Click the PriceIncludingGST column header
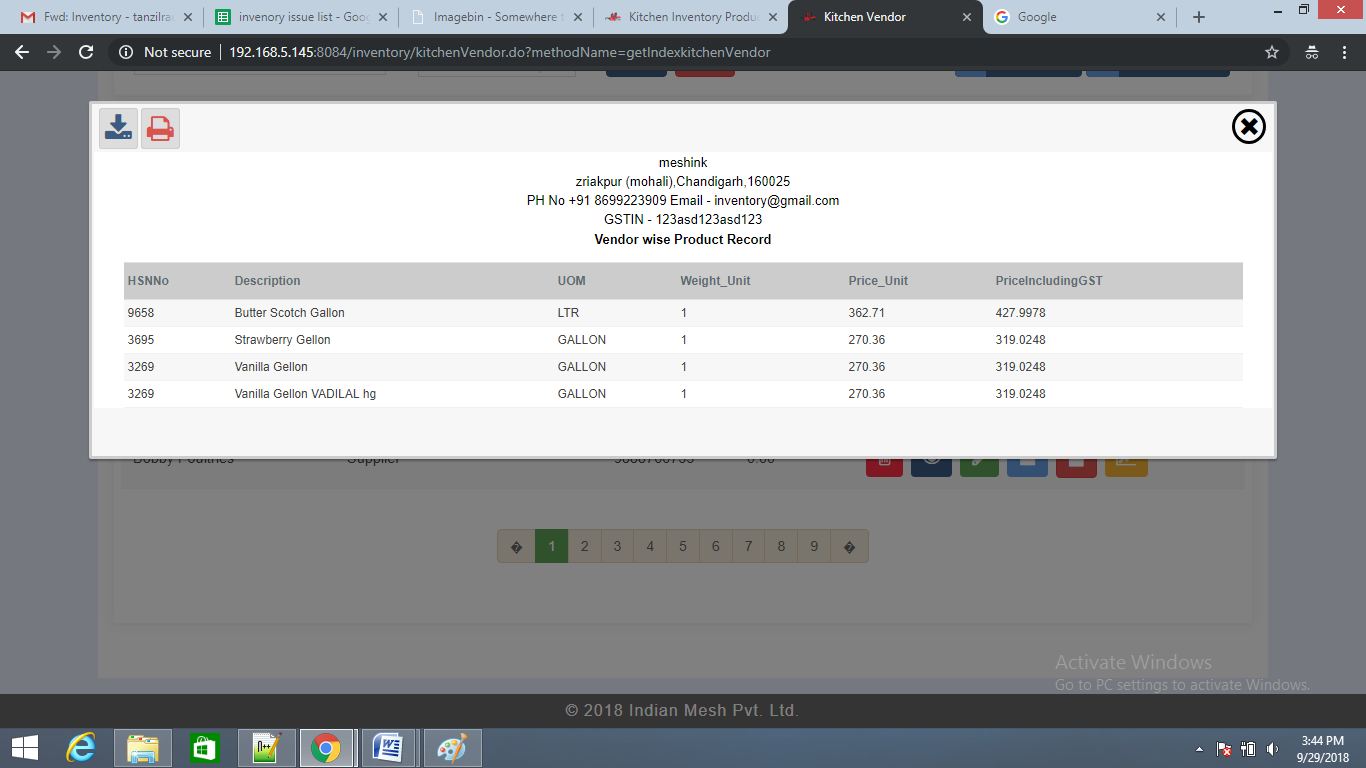This screenshot has width=1366, height=768. 1049,281
